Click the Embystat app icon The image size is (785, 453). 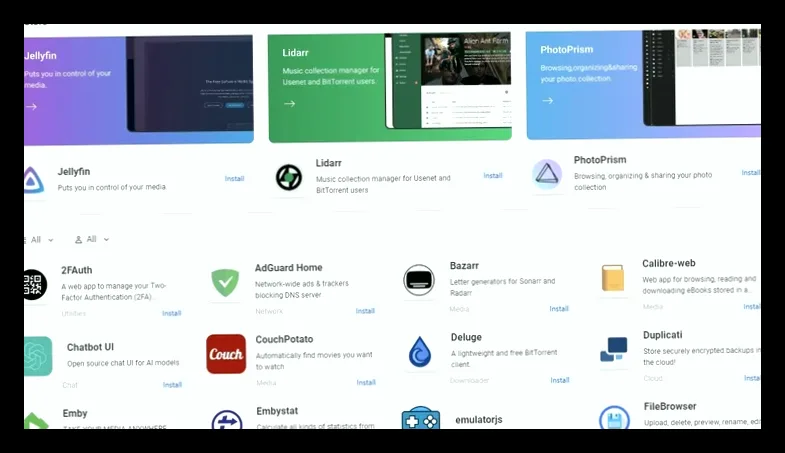point(227,420)
